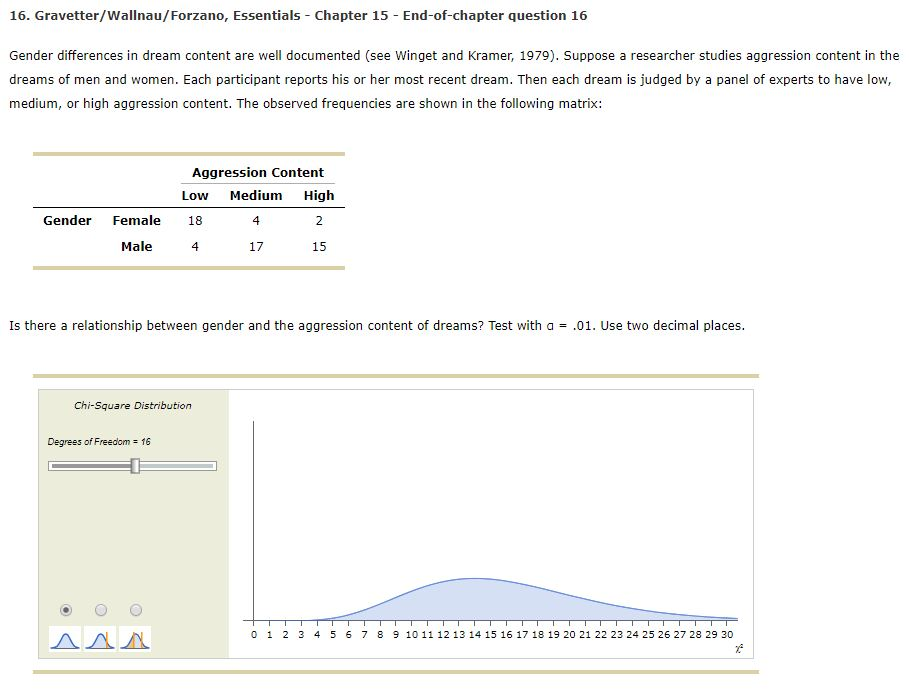Click the Male High cell value 15

coord(319,247)
